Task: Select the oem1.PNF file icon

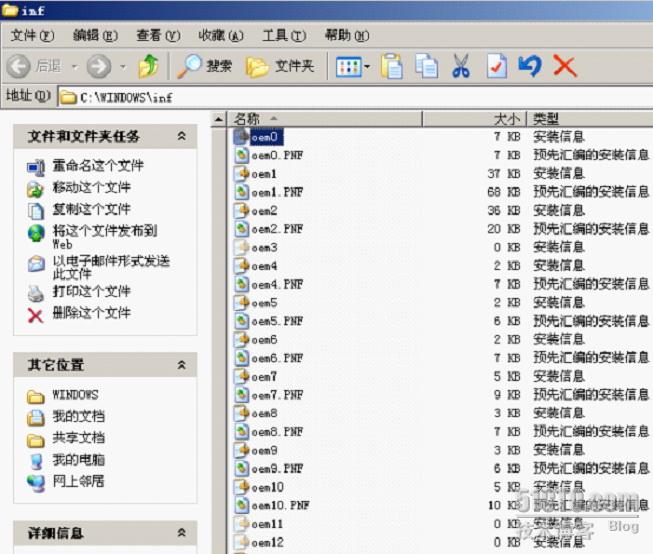Action: (x=242, y=192)
